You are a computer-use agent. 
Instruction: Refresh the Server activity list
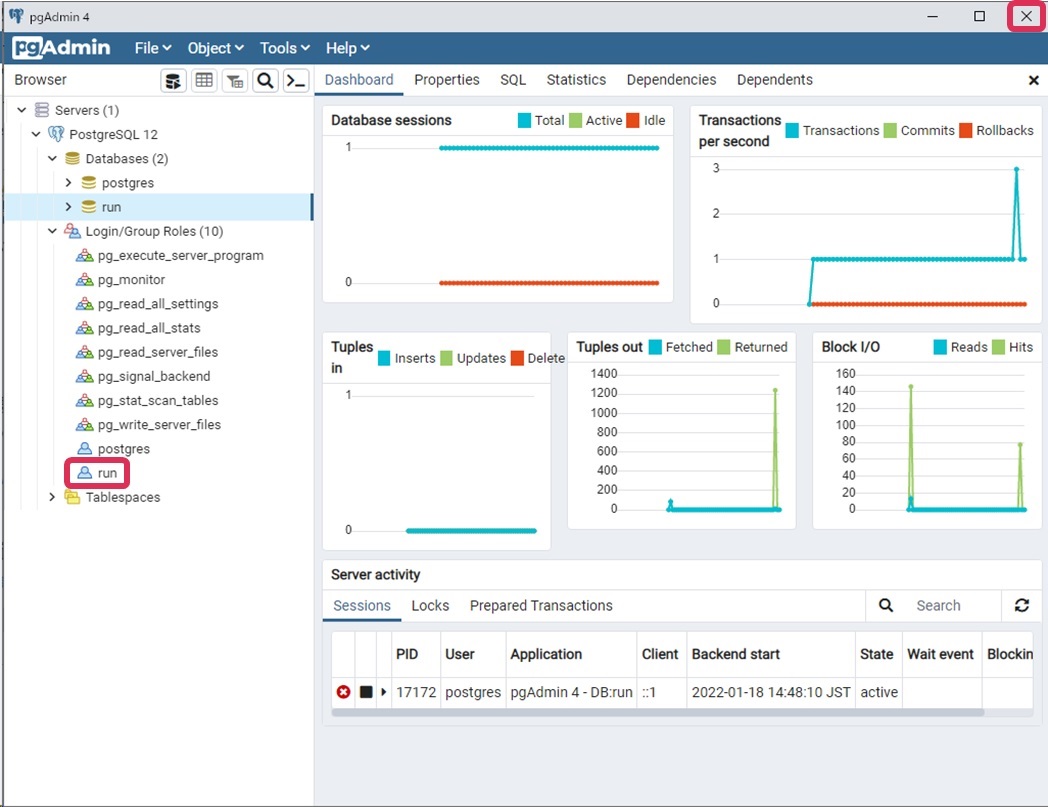[x=1021, y=605]
